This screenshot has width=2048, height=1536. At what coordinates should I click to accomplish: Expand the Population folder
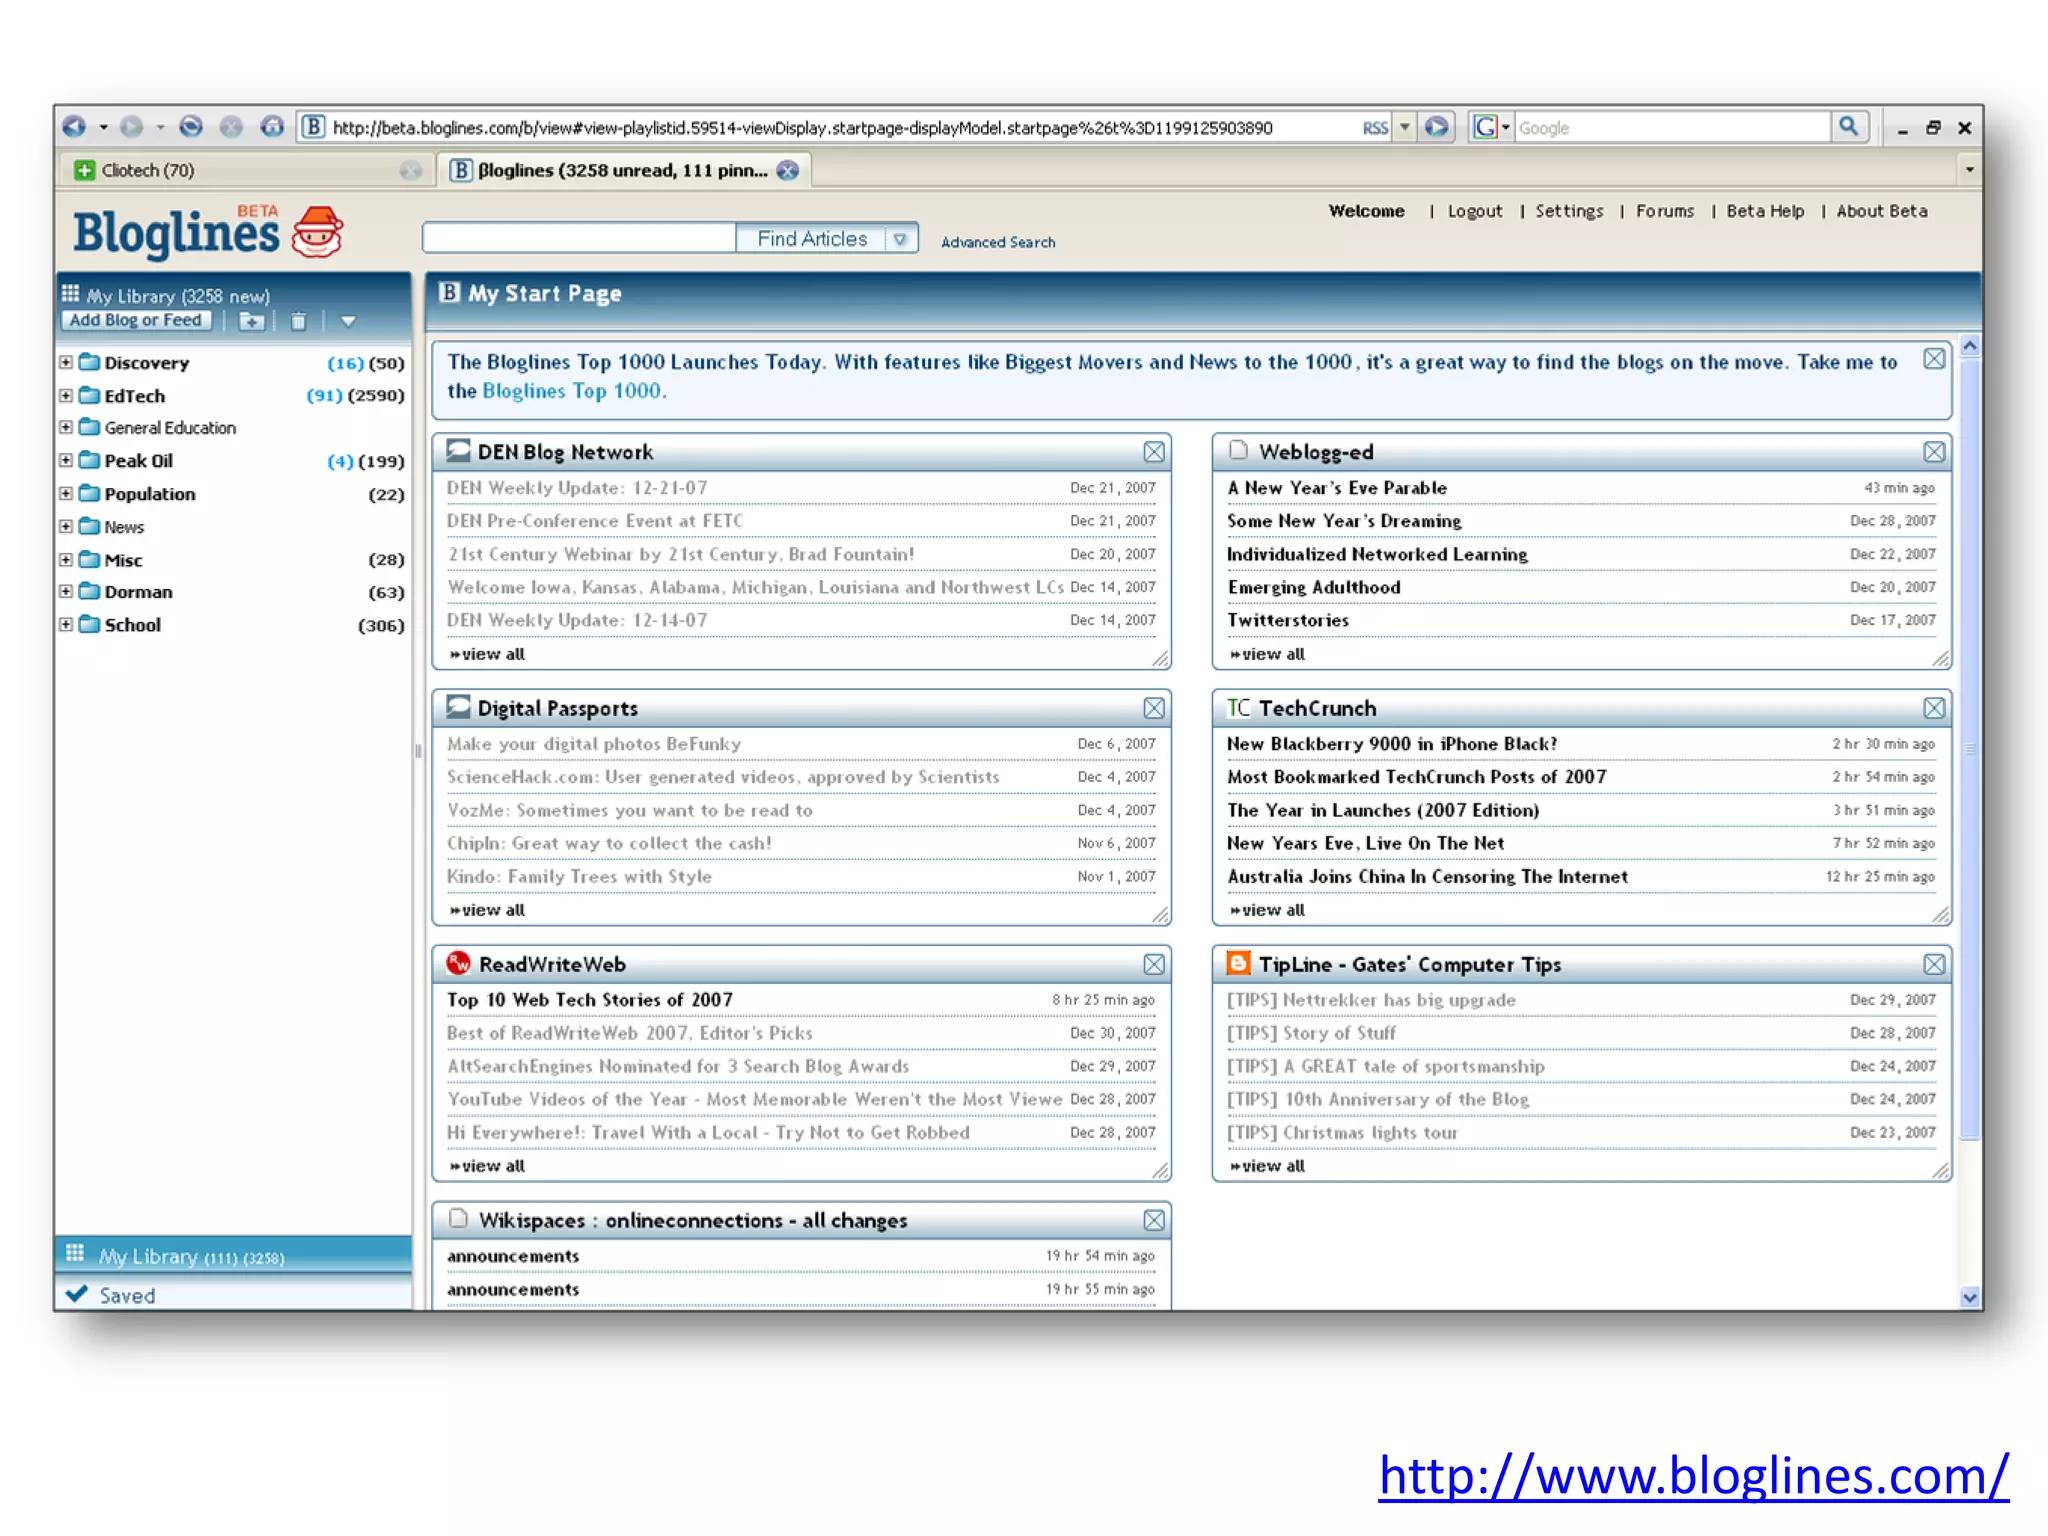66,493
